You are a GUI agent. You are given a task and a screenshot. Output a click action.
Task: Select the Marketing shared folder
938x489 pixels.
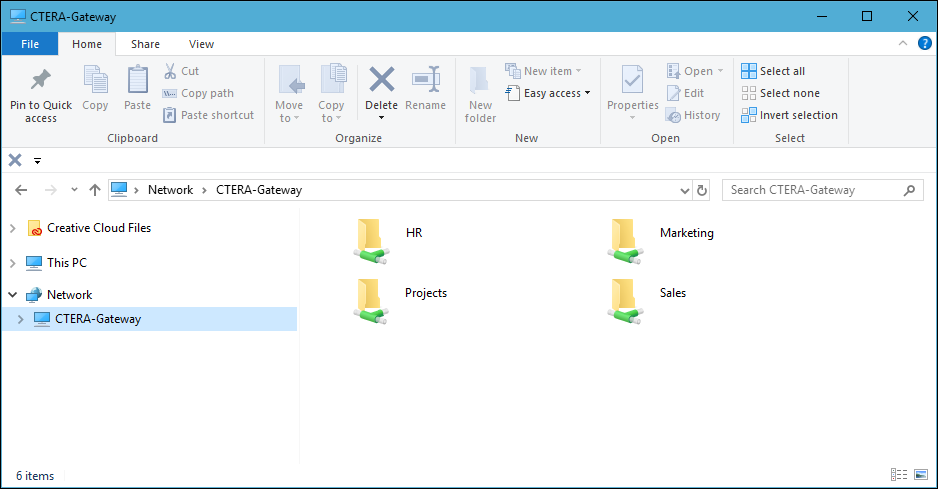[x=661, y=241]
